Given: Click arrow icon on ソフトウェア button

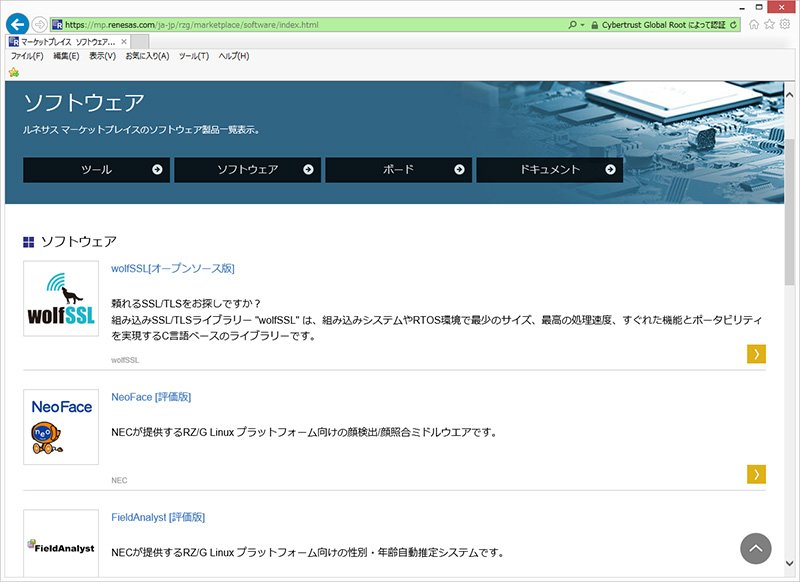Looking at the screenshot, I should coord(308,169).
